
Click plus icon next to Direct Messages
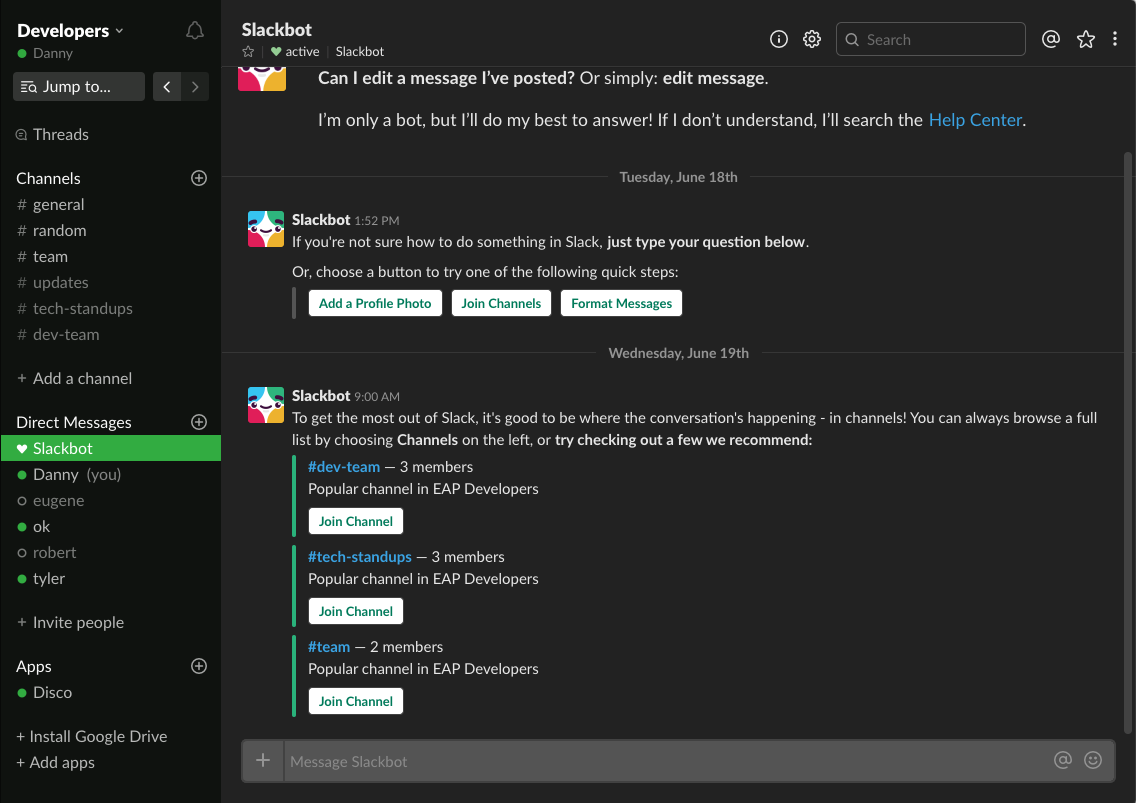tap(199, 422)
